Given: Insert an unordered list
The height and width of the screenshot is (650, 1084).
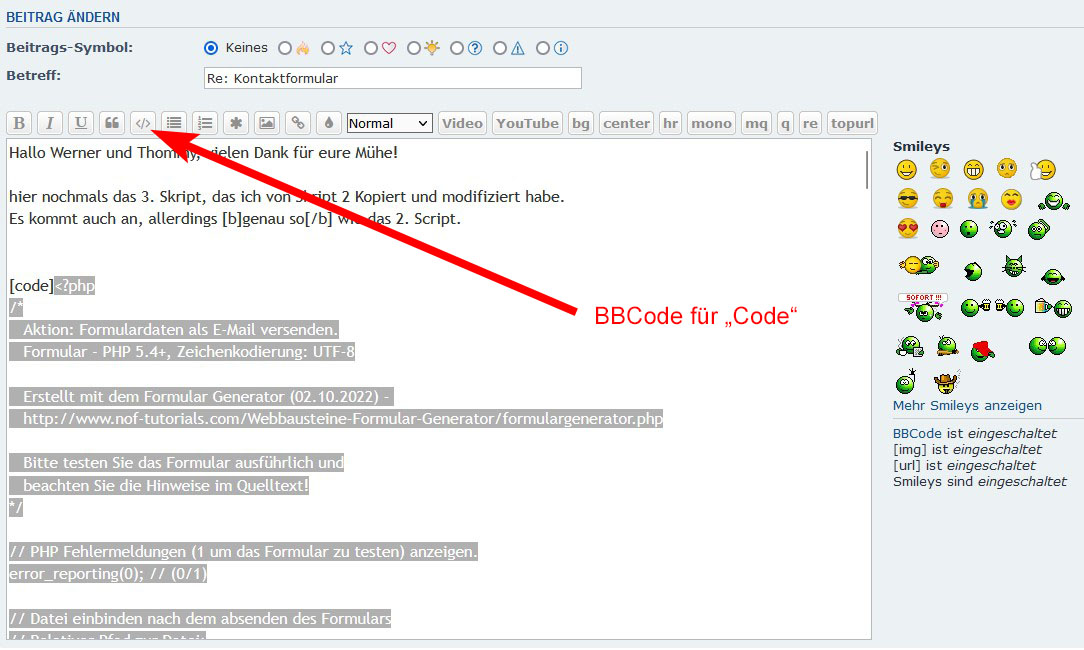Looking at the screenshot, I should (174, 123).
